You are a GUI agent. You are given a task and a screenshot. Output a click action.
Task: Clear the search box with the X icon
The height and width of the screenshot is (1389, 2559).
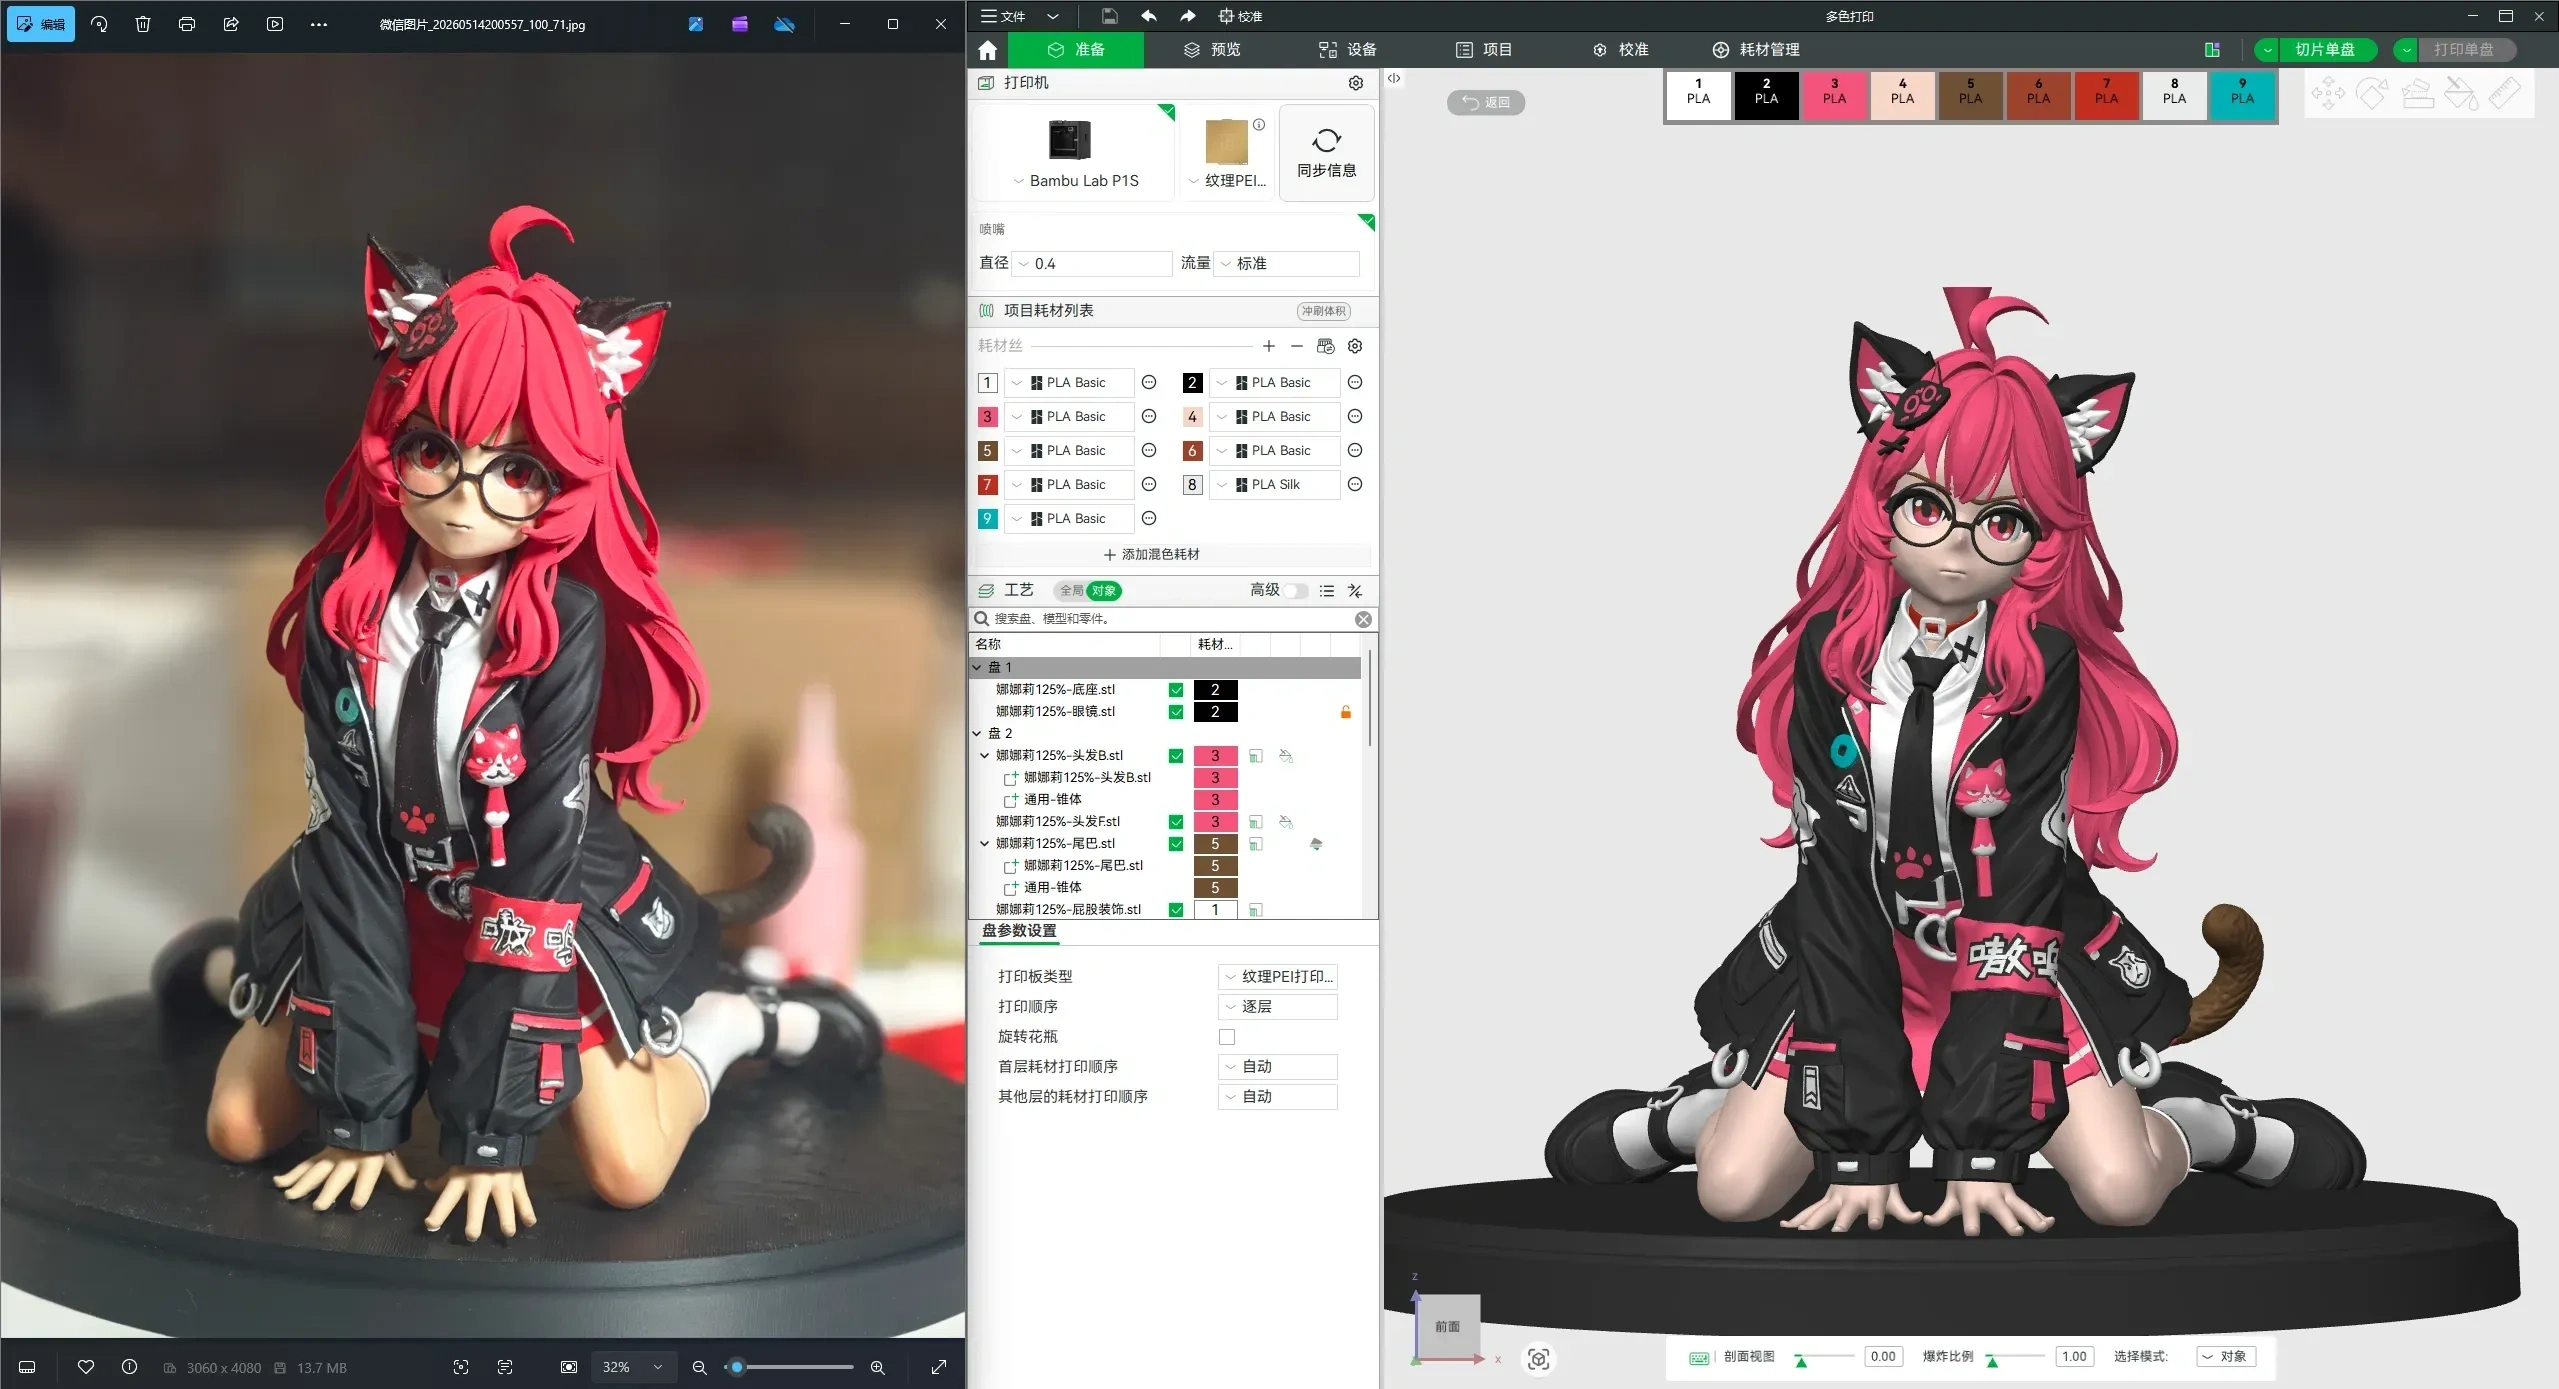(x=1363, y=619)
